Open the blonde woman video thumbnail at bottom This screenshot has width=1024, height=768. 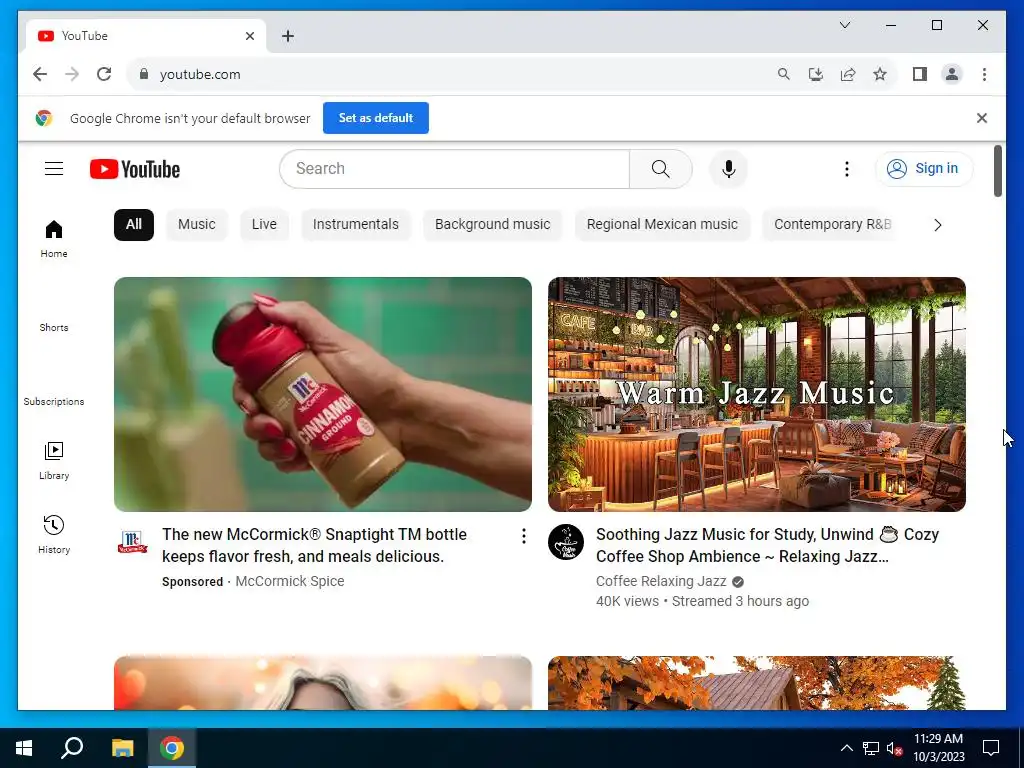click(x=323, y=682)
